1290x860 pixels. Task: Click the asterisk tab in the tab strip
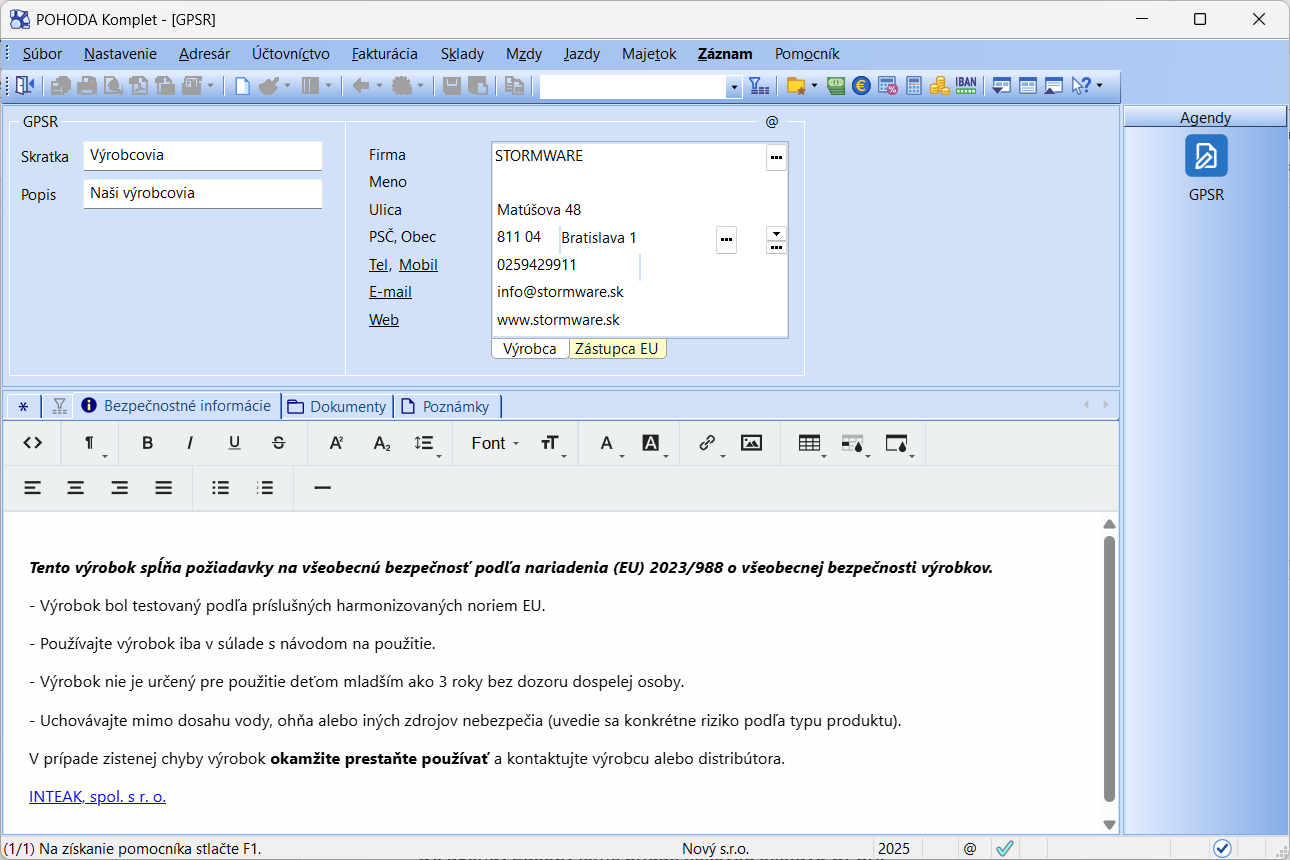[x=24, y=406]
